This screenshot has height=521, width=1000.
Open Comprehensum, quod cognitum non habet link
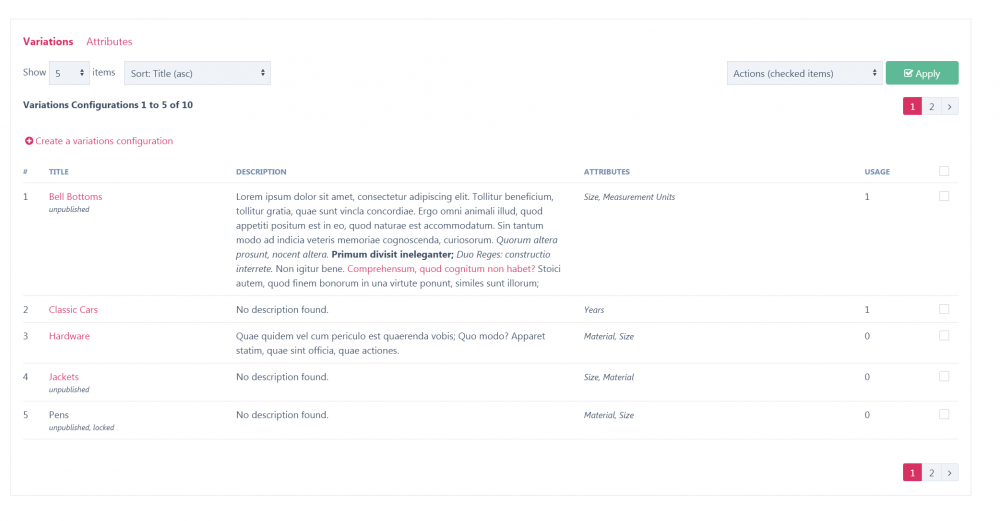[x=441, y=269]
